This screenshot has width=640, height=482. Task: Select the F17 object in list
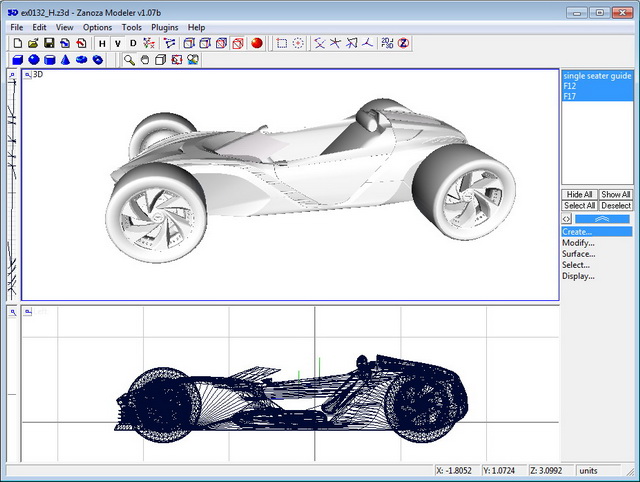point(597,96)
